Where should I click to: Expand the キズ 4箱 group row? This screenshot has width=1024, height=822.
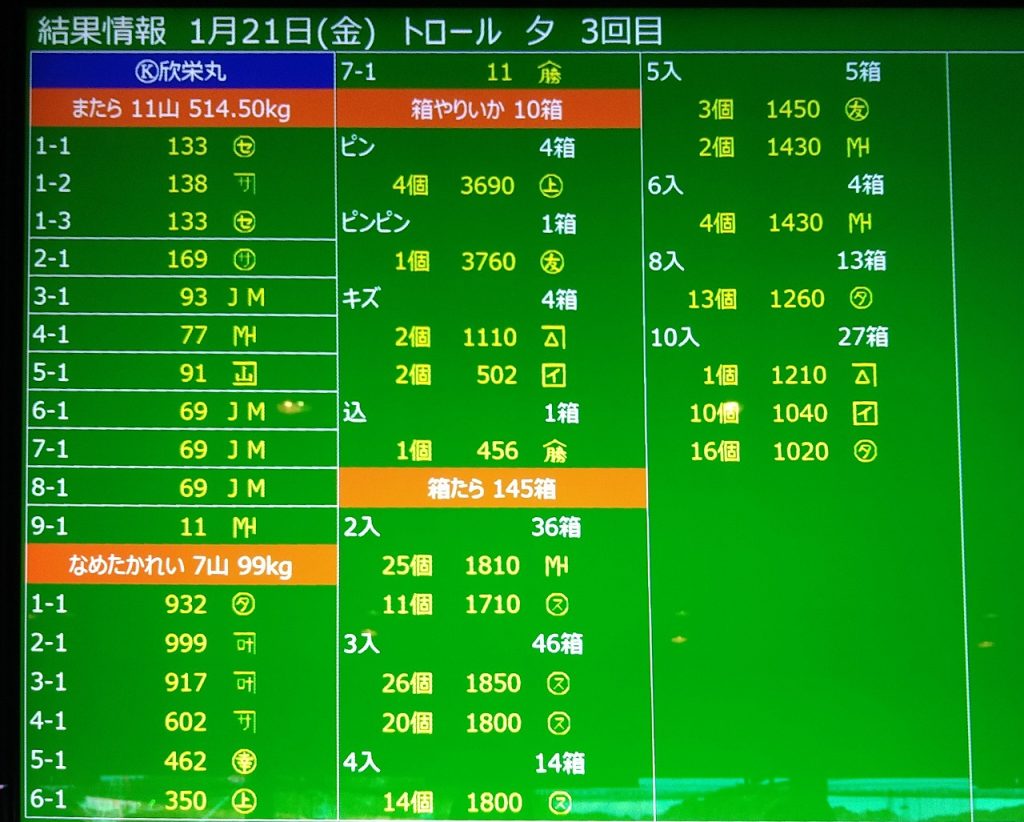(x=488, y=299)
